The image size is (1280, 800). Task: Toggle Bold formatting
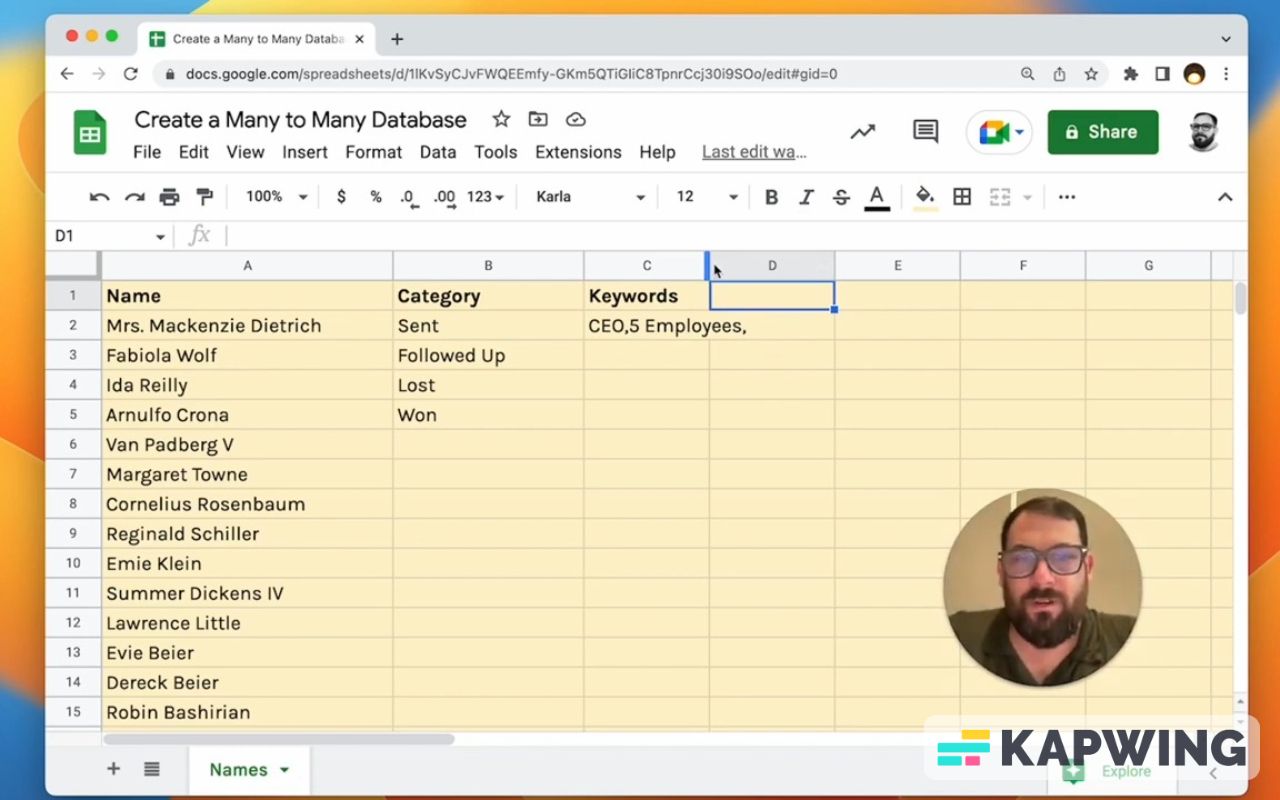click(771, 197)
